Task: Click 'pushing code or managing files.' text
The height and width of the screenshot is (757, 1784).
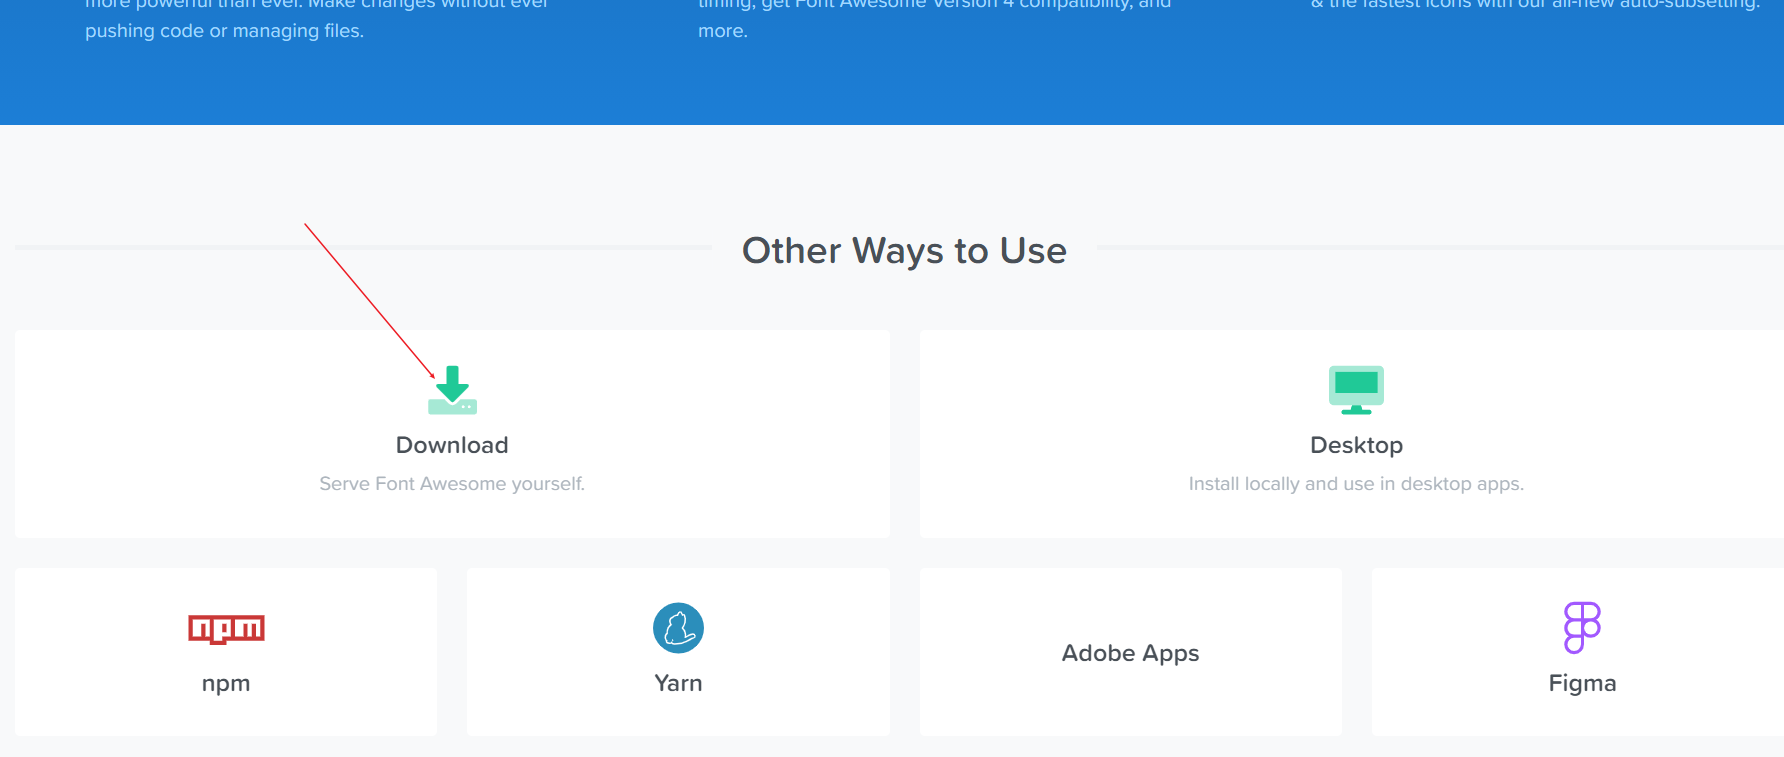Action: click(224, 31)
